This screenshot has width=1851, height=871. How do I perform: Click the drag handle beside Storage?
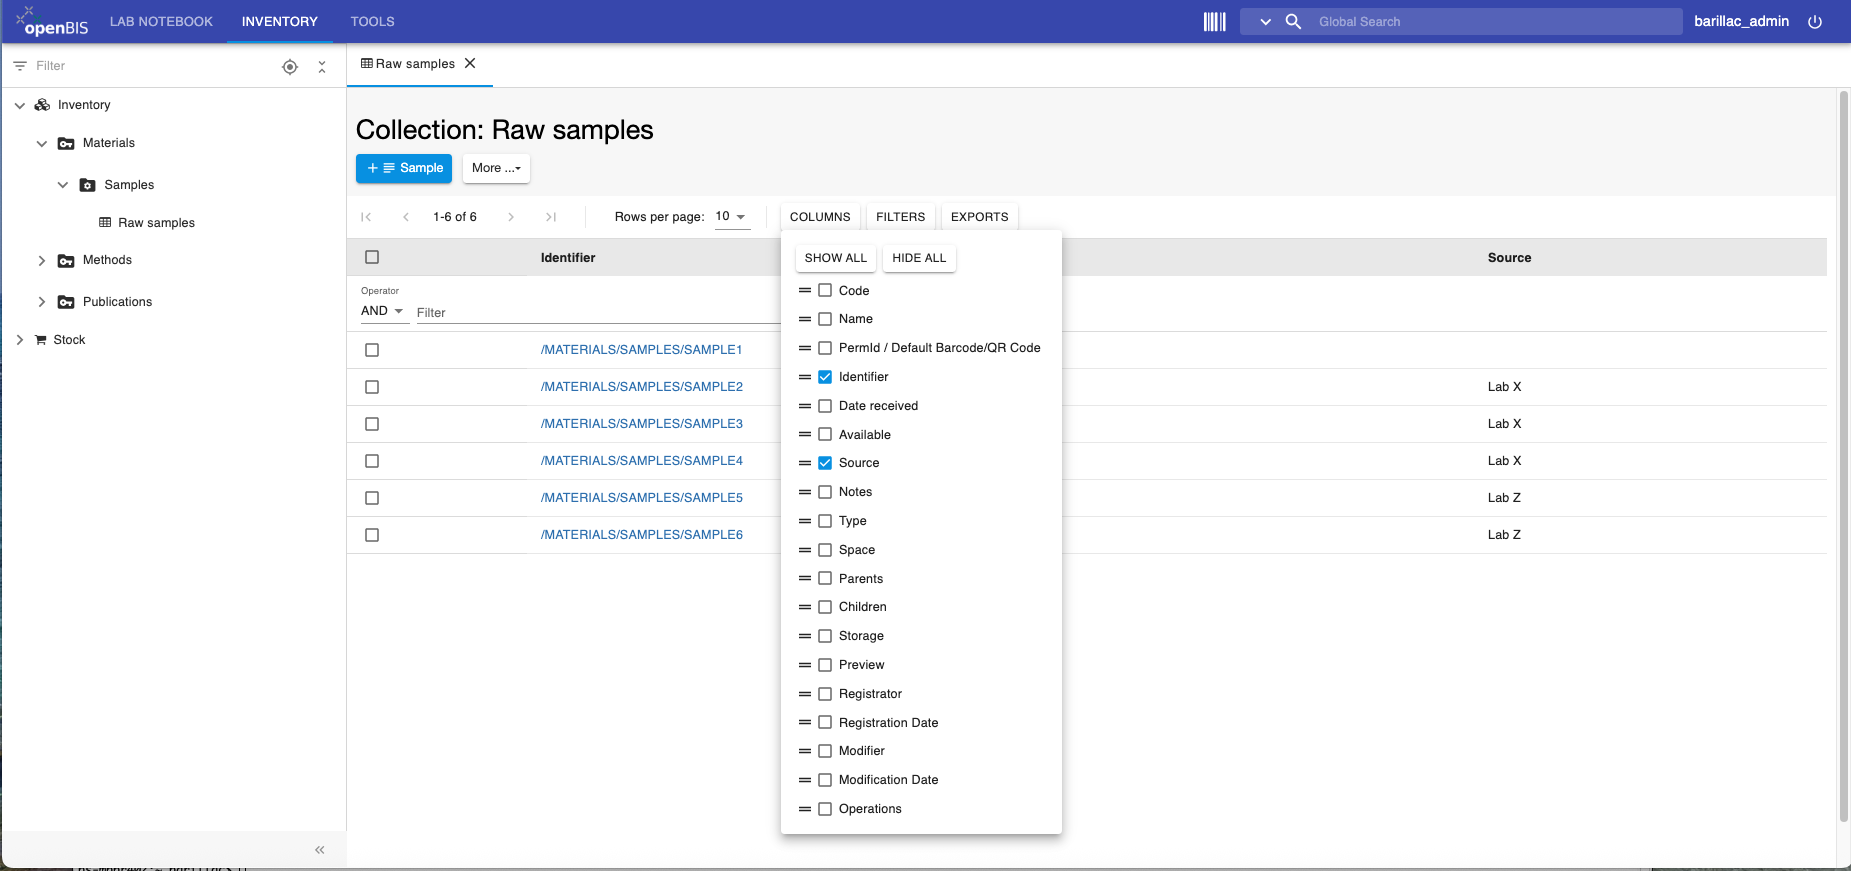pyautogui.click(x=805, y=636)
